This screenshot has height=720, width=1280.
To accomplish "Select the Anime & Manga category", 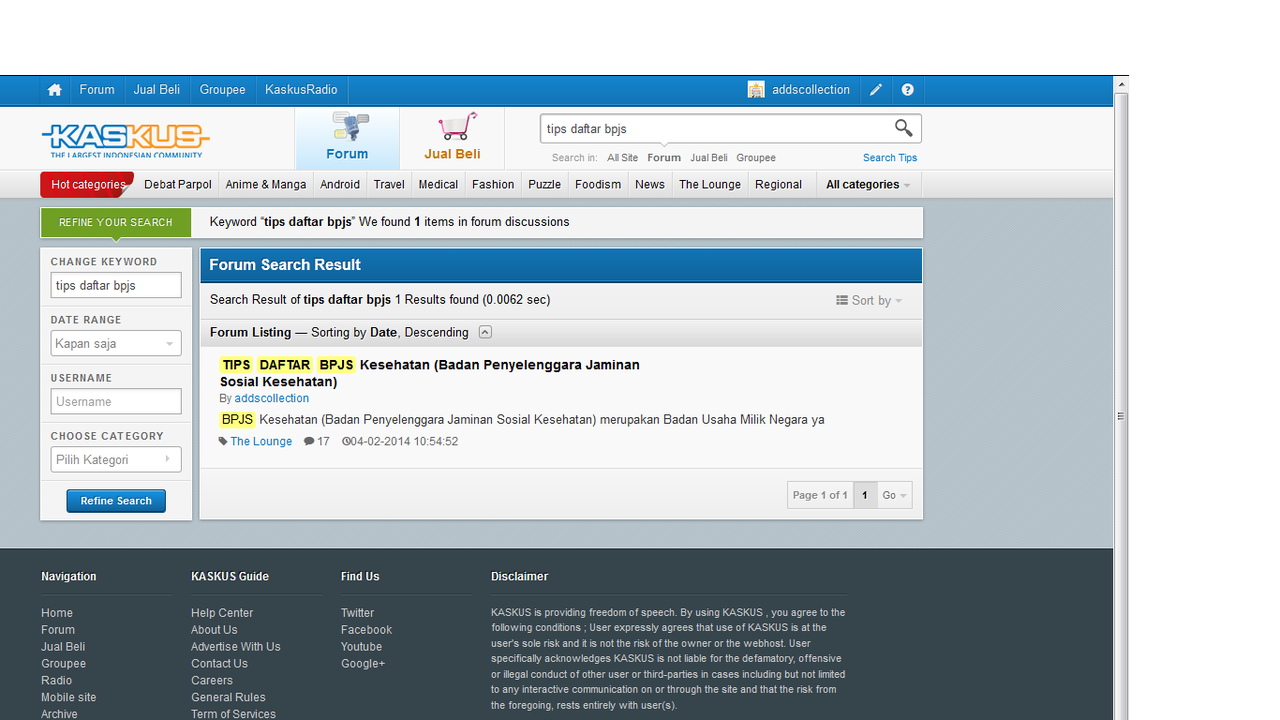I will coord(266,184).
